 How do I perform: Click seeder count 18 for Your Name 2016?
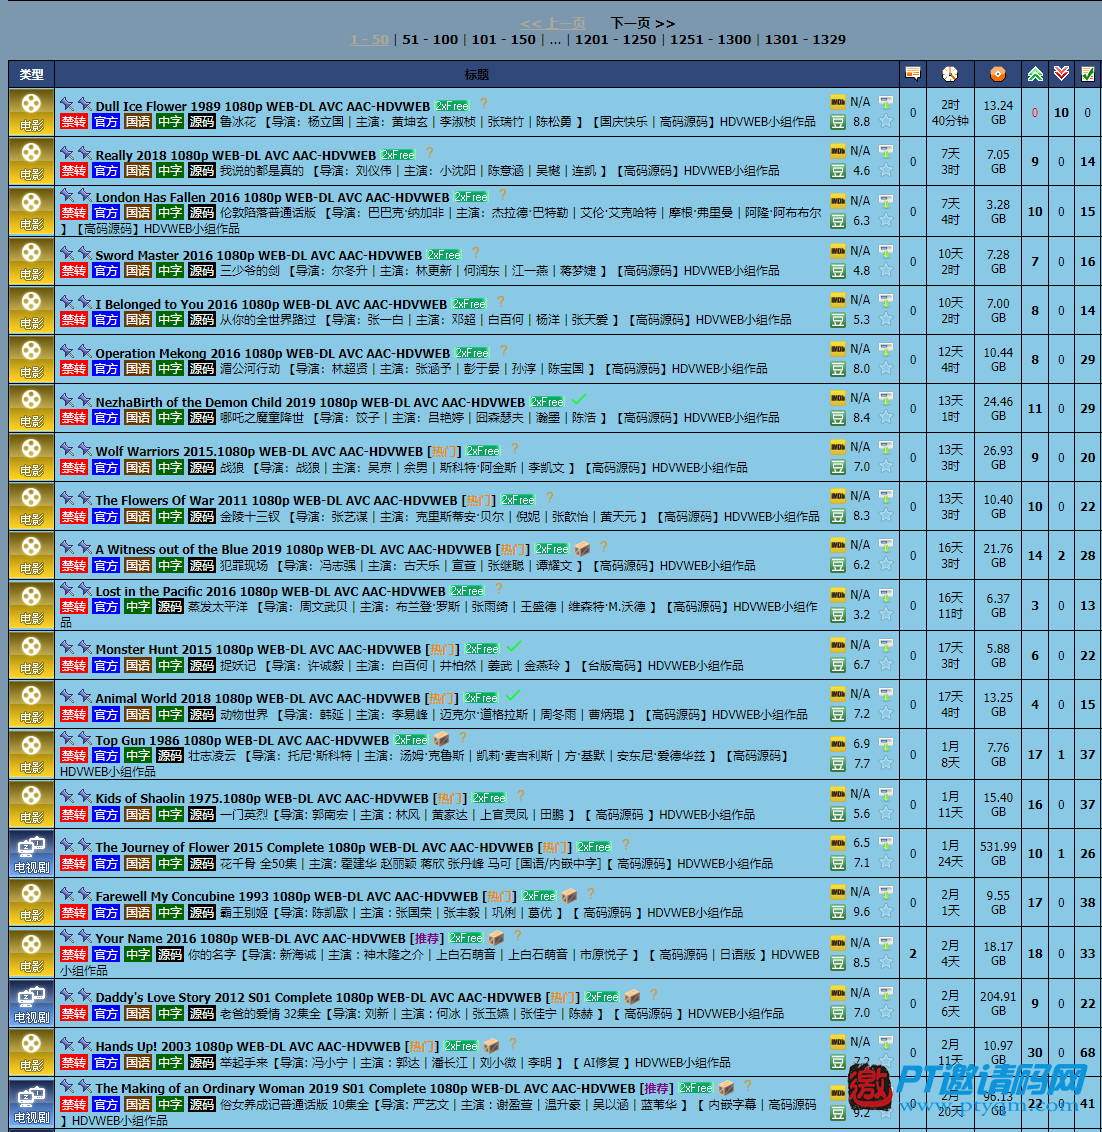coord(1035,954)
